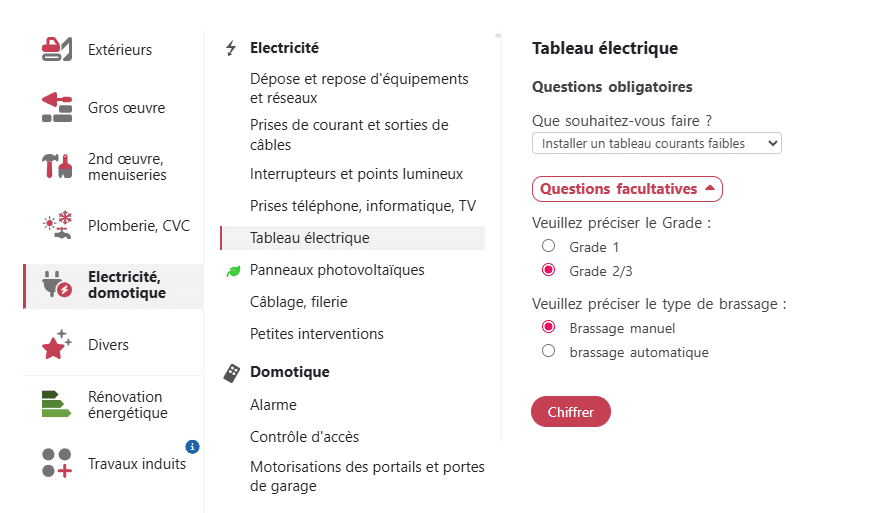
Task: Open the 'Que souhaitez-vous faire' dropdown
Action: (x=656, y=144)
